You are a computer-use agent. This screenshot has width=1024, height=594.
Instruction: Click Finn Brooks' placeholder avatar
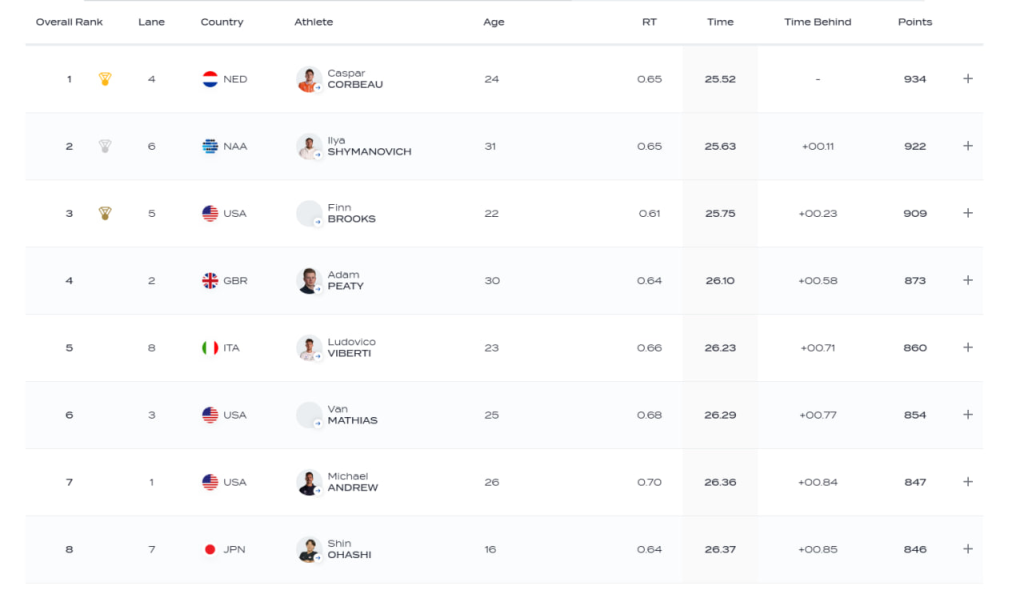click(308, 213)
